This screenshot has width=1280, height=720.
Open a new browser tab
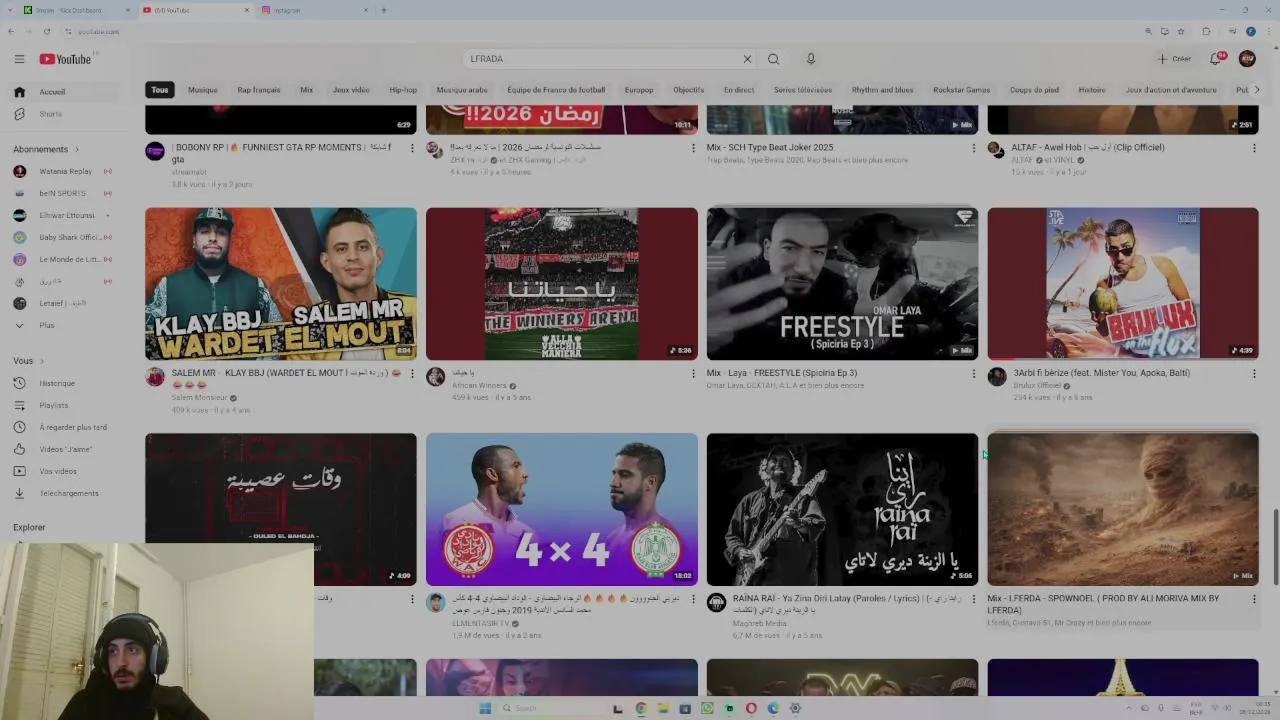(x=384, y=10)
